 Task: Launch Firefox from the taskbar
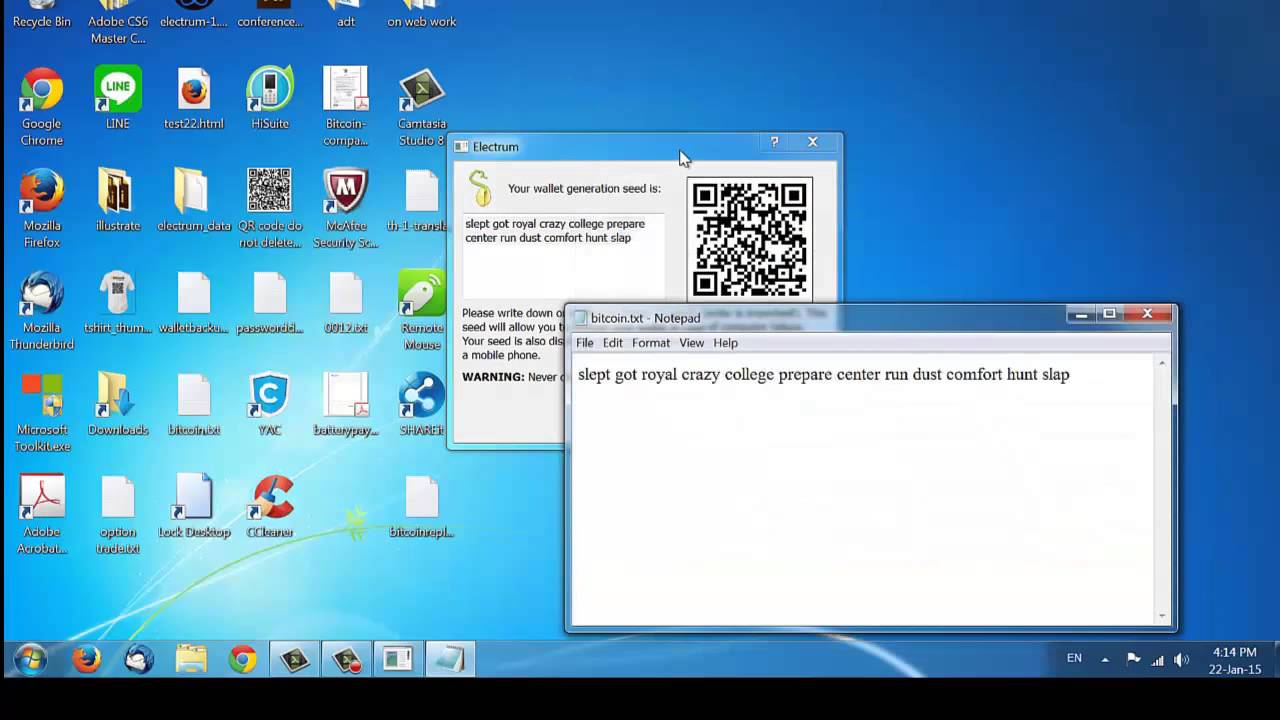[87, 659]
